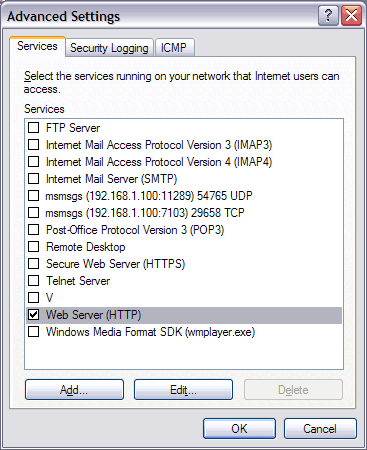The height and width of the screenshot is (450, 367).
Task: Check the Remote Desktop checkbox
Action: [33, 247]
